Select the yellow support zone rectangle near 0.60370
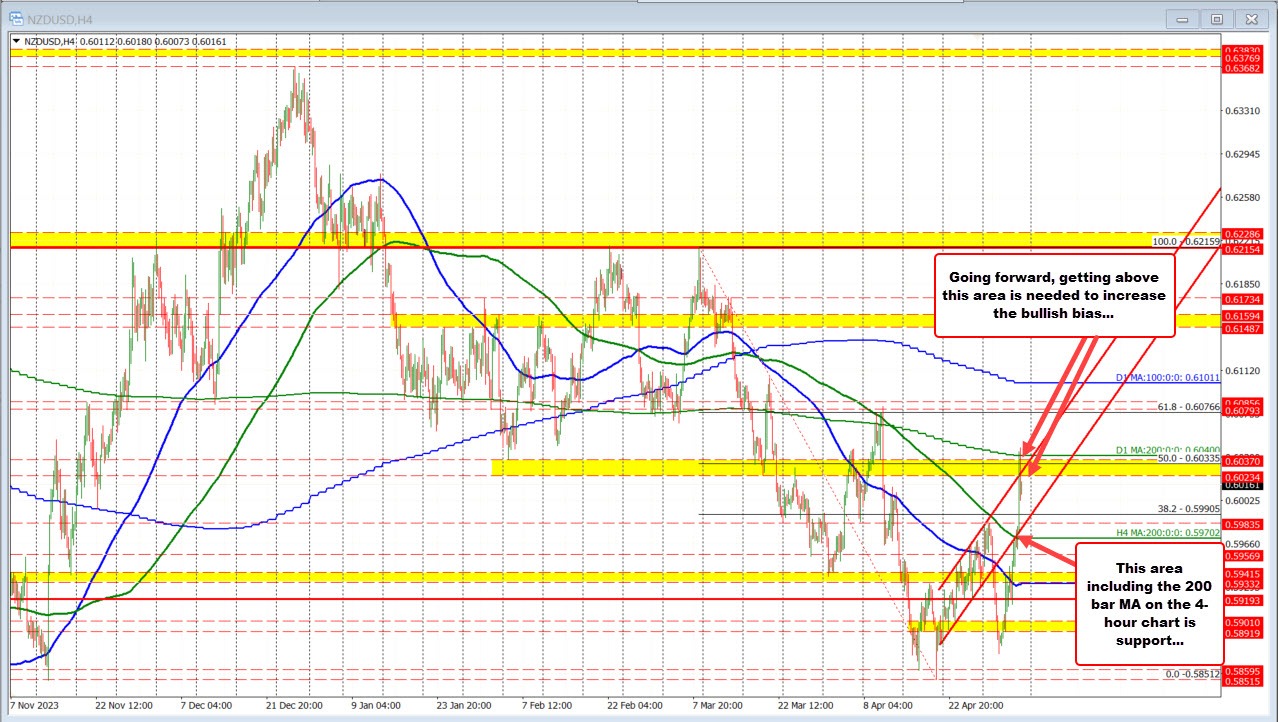The width and height of the screenshot is (1278, 722). point(700,467)
